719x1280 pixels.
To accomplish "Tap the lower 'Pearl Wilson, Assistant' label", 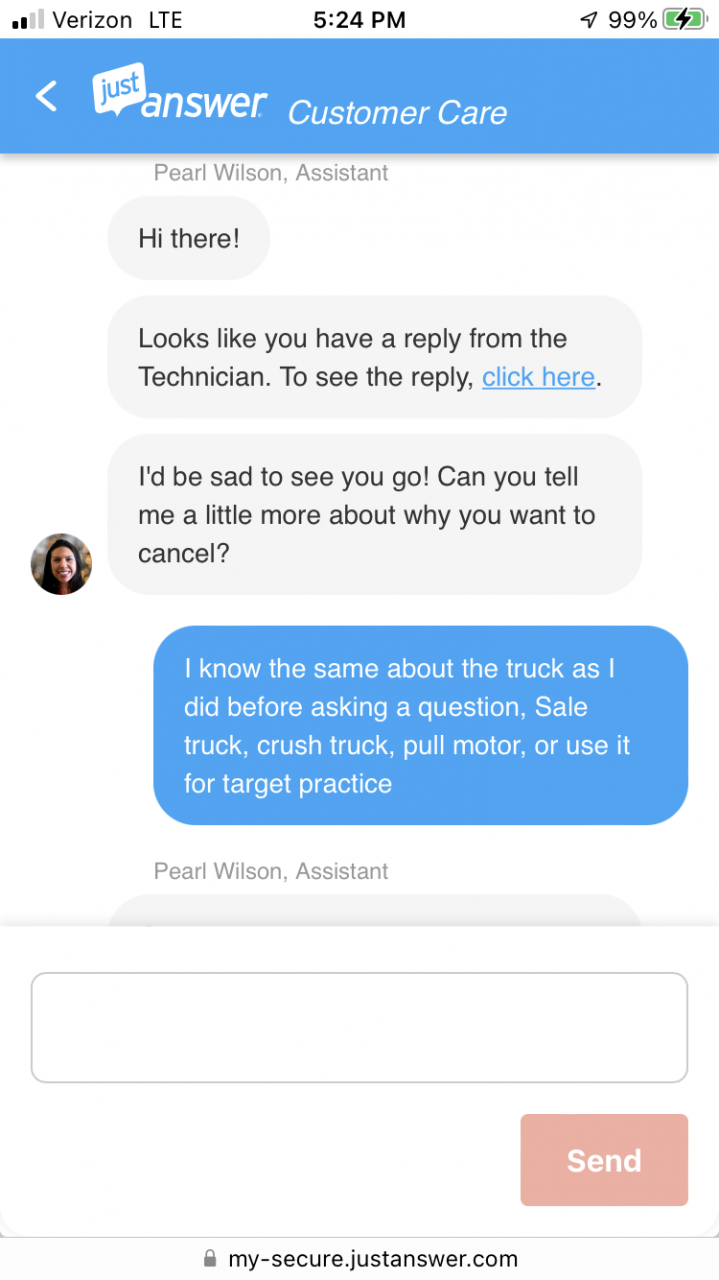I will click(x=271, y=871).
